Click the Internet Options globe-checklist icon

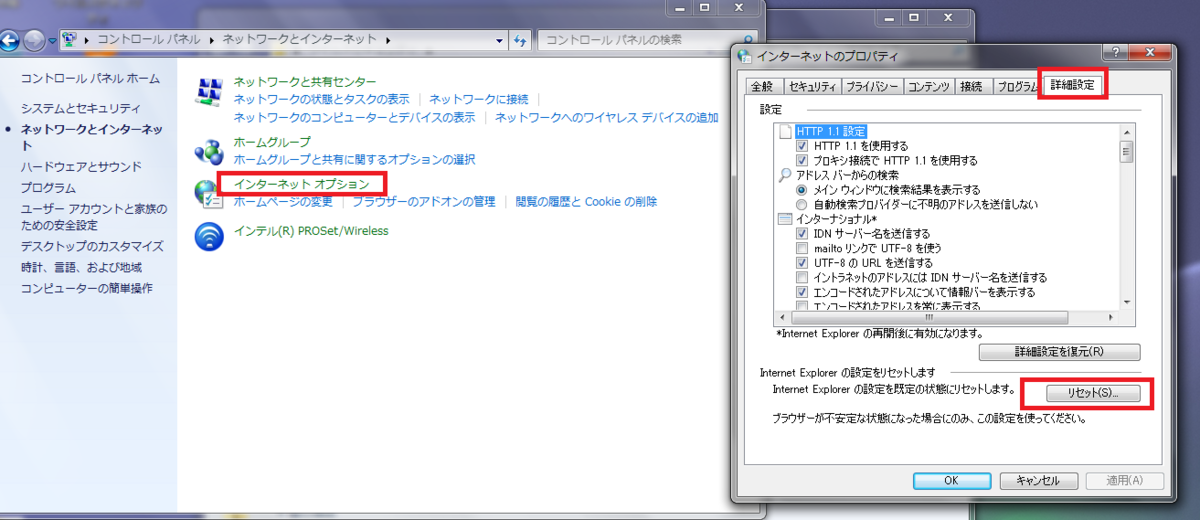[x=209, y=193]
